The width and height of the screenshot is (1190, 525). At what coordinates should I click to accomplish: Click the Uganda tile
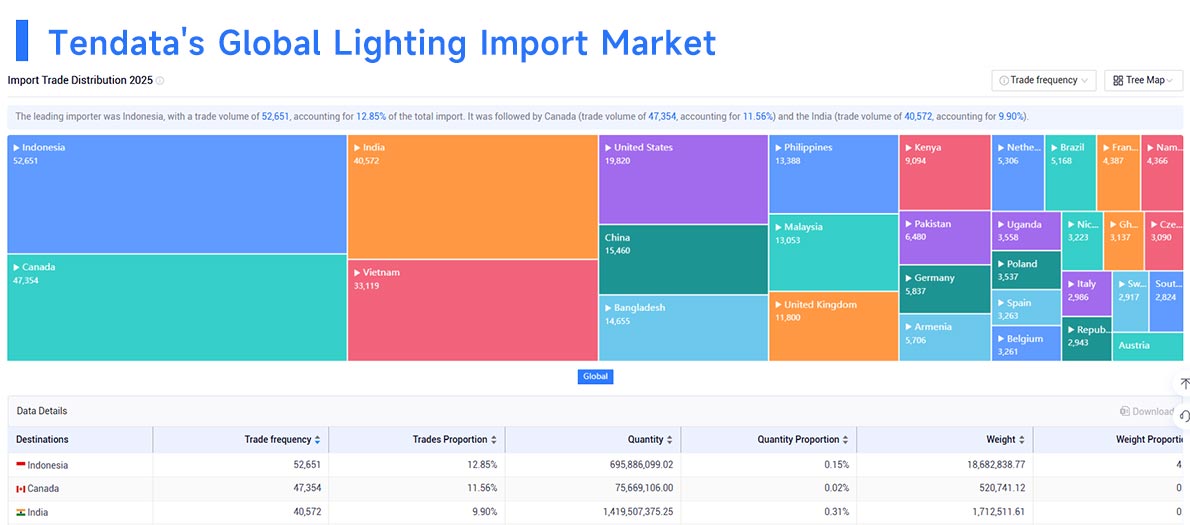click(x=1026, y=231)
